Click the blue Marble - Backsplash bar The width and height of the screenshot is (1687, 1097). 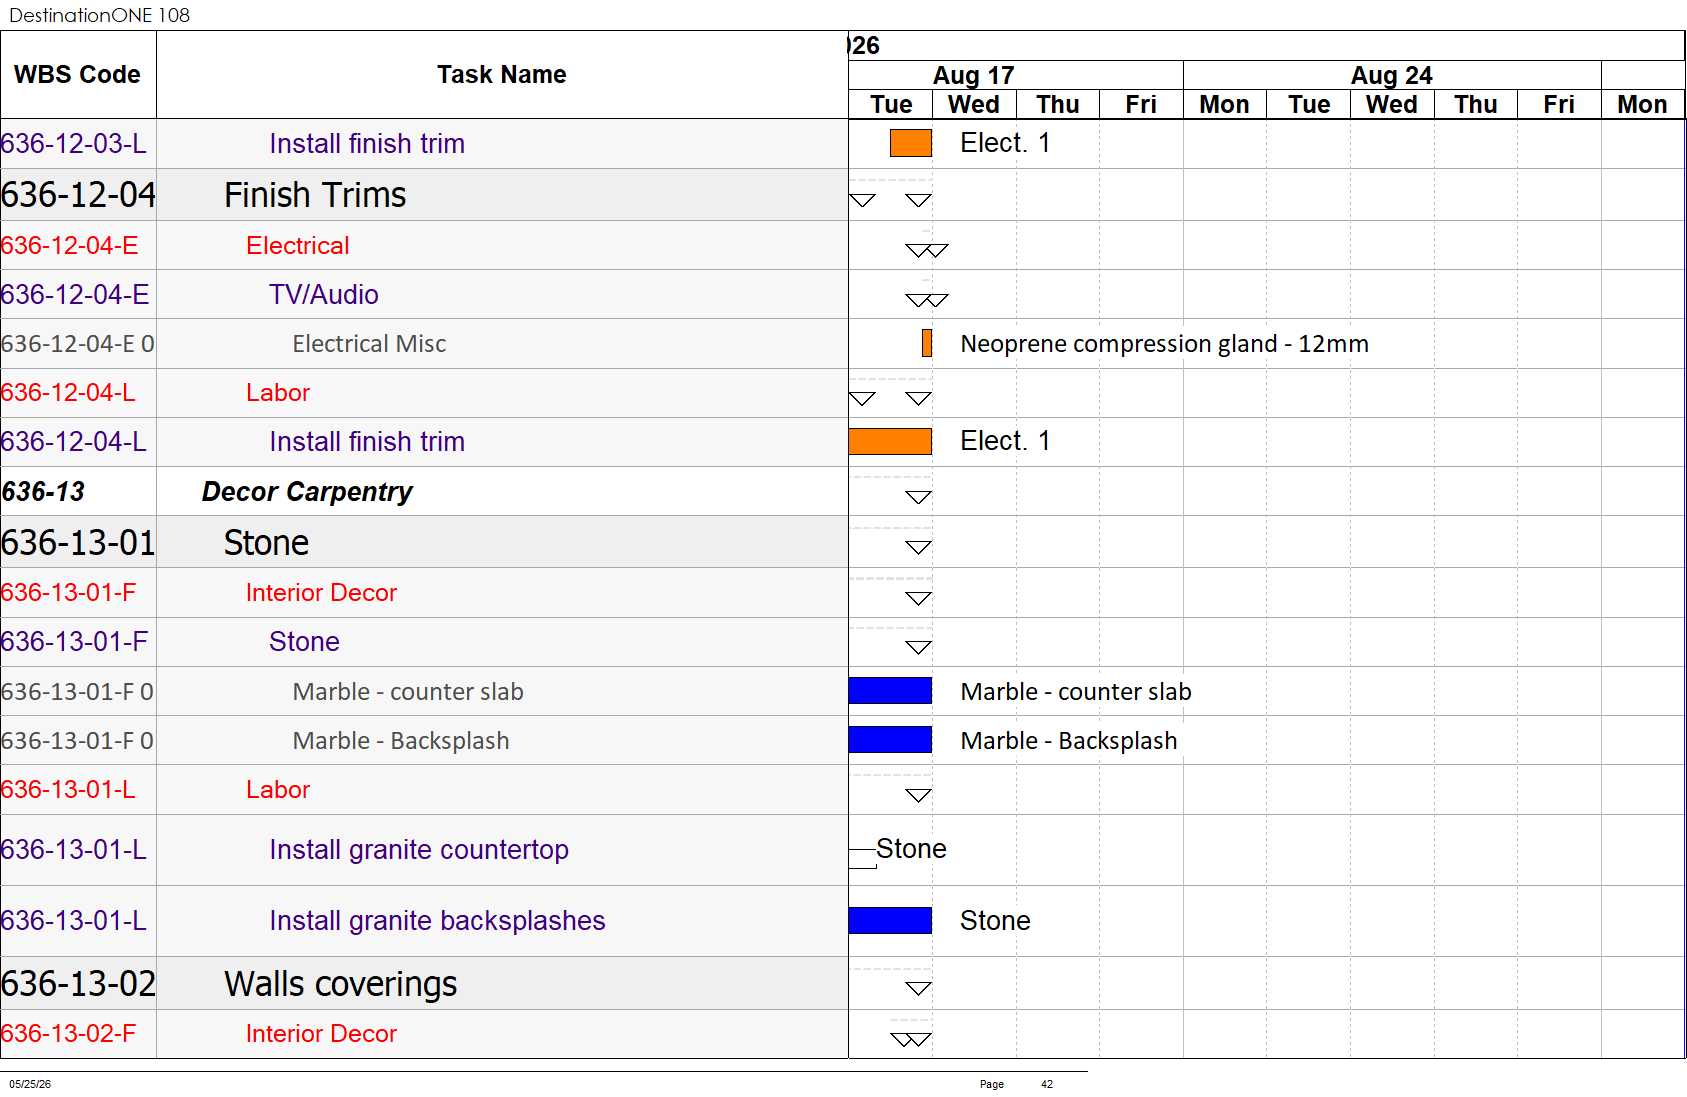coord(890,740)
